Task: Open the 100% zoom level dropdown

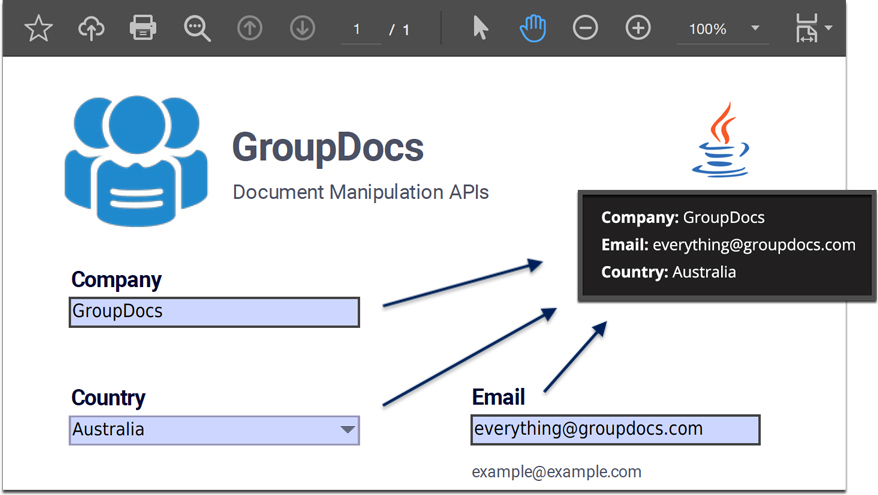Action: click(722, 29)
